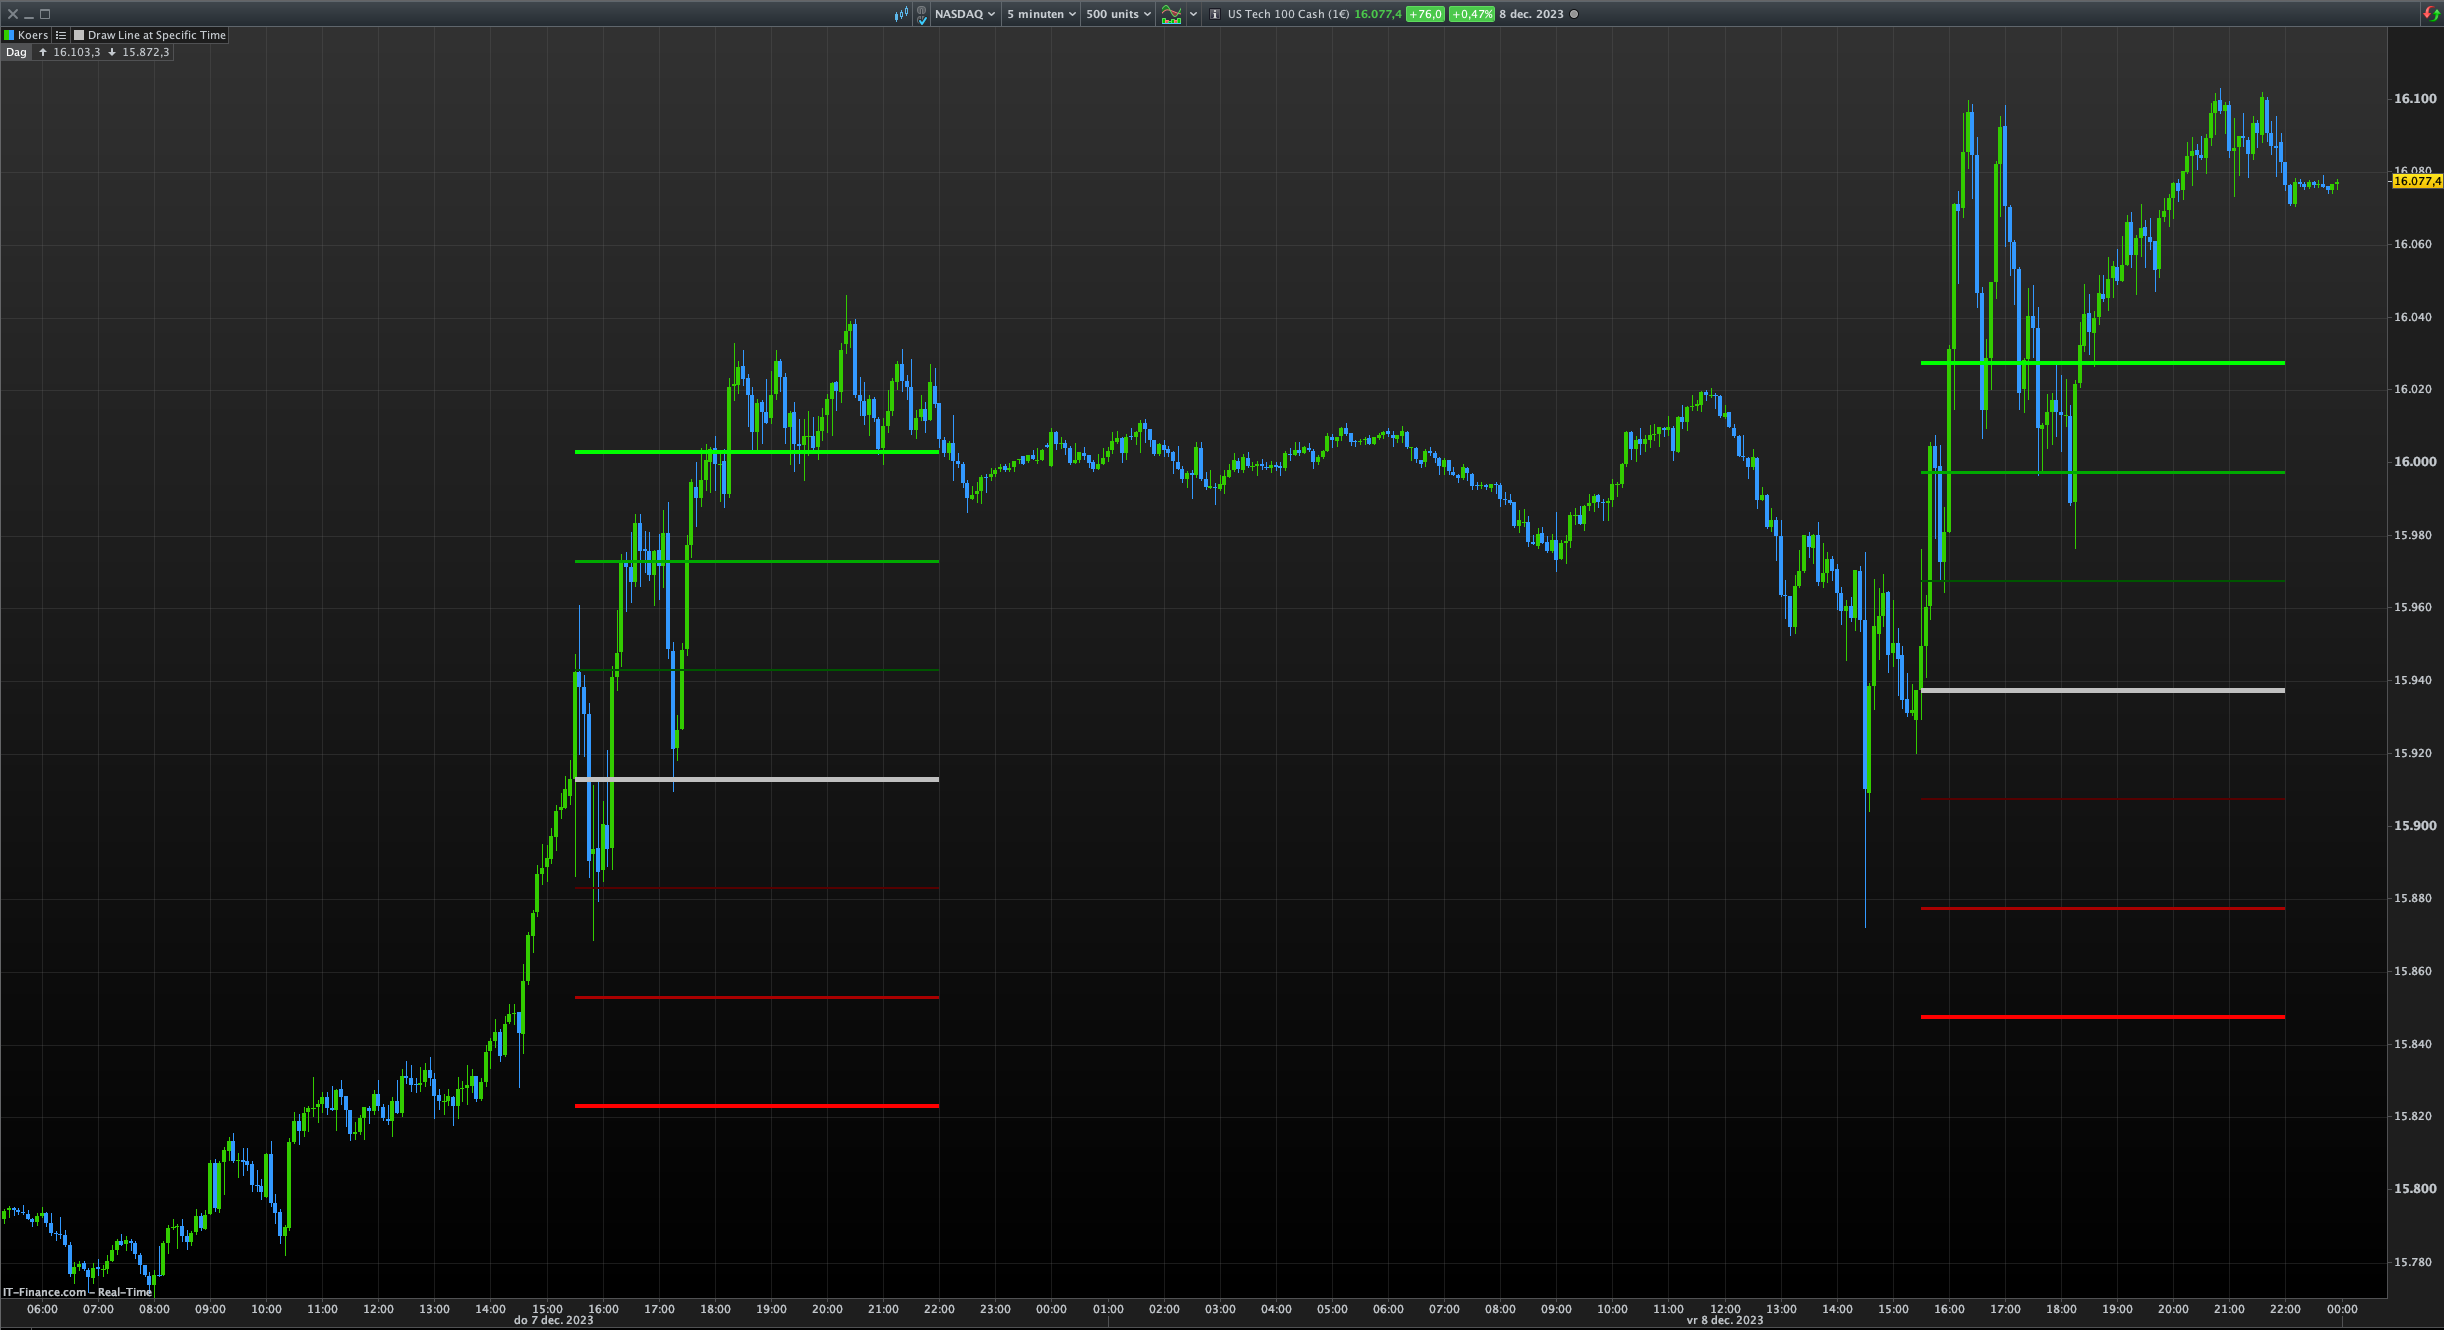Click the +76,0 points change badge
Image resolution: width=2444 pixels, height=1330 pixels.
[1425, 14]
